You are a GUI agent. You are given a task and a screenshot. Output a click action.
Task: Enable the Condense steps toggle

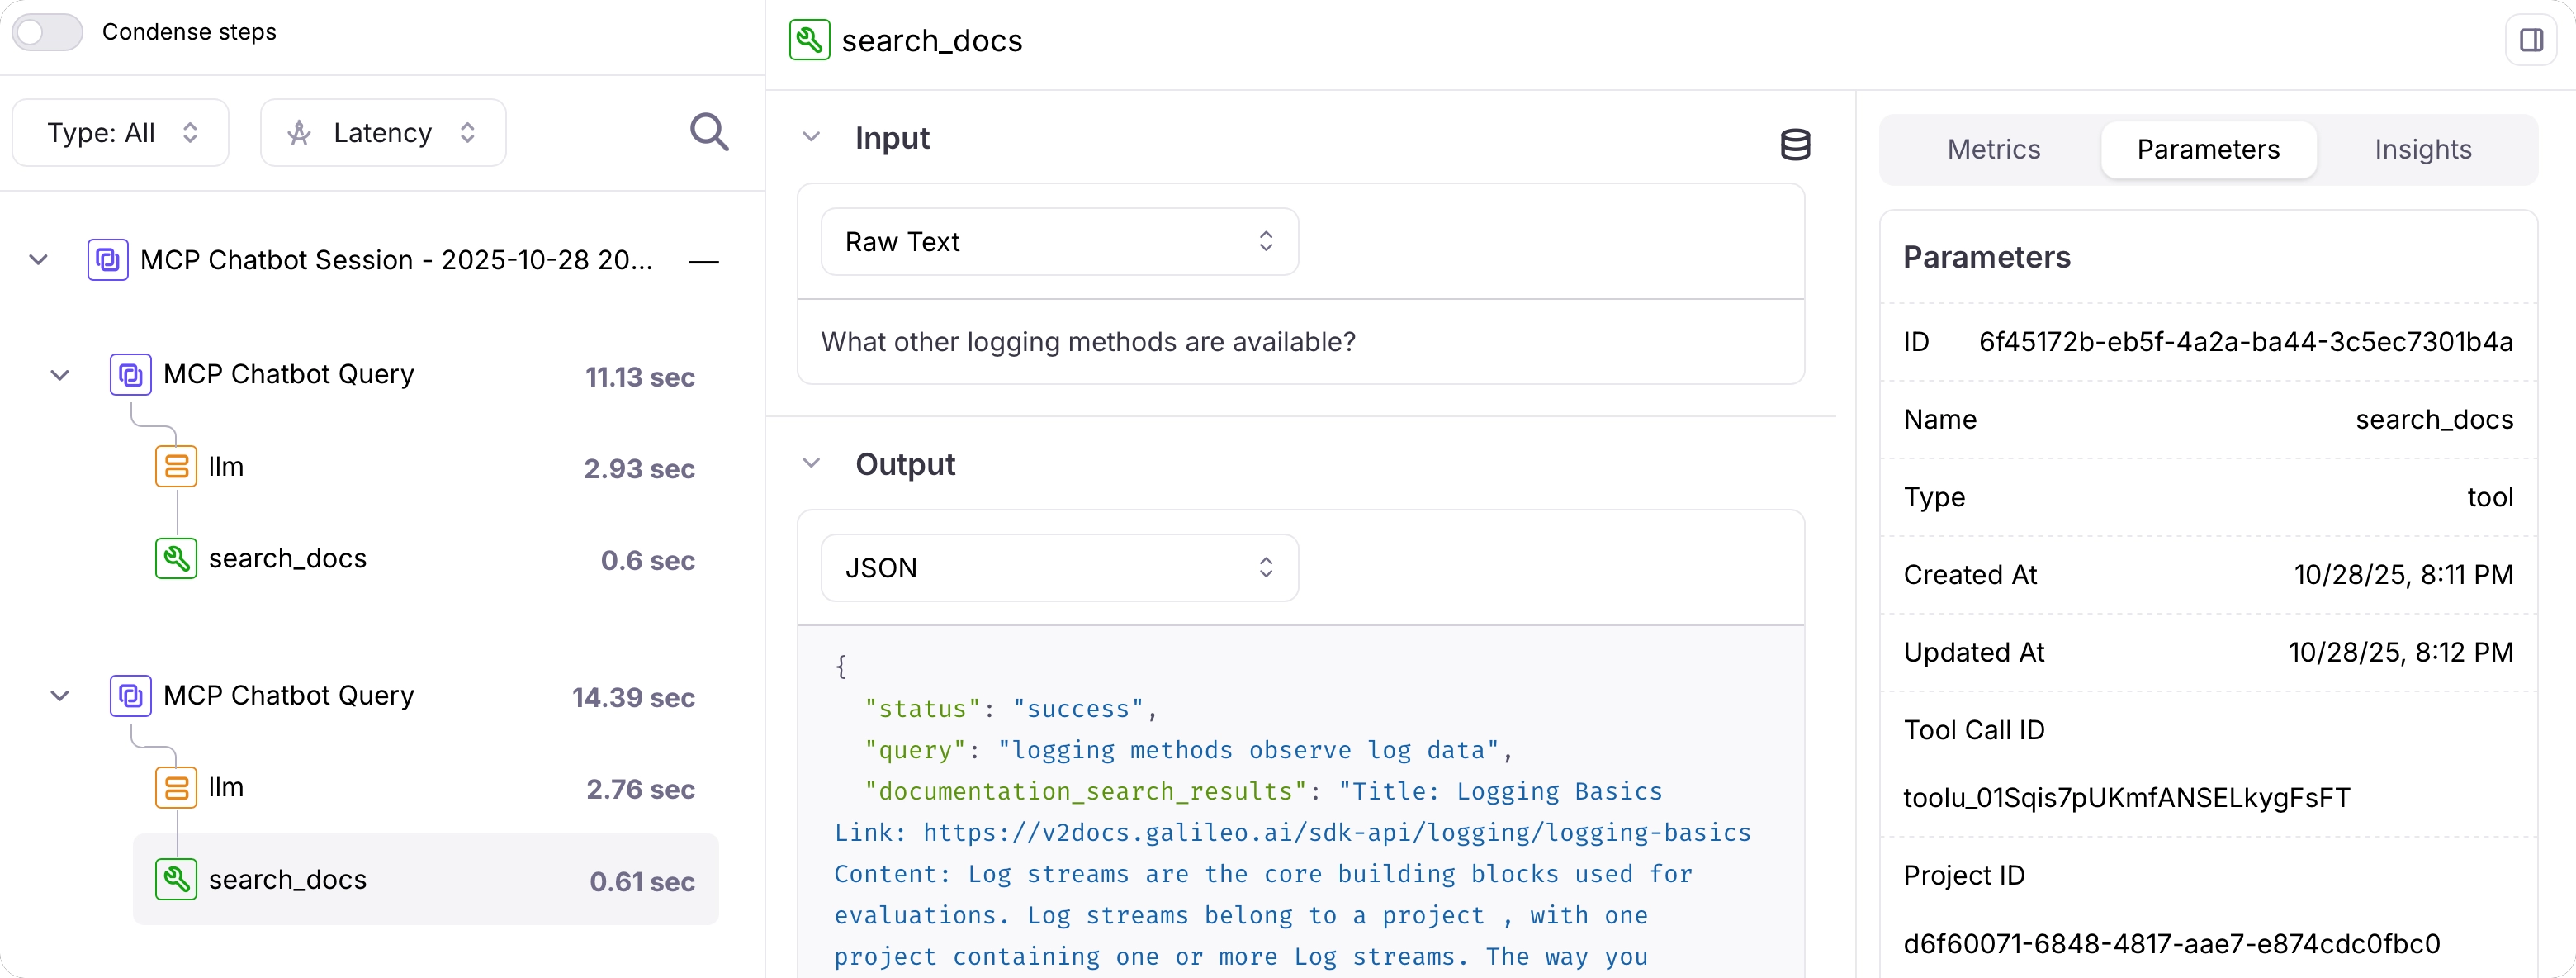point(47,32)
